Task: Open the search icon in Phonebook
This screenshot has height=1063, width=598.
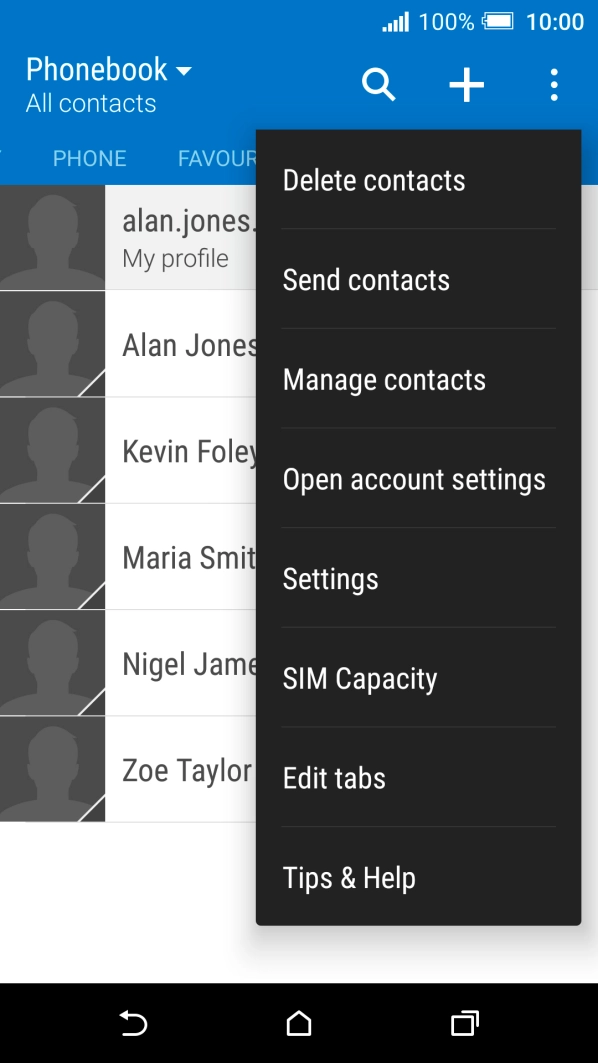Action: coord(378,85)
